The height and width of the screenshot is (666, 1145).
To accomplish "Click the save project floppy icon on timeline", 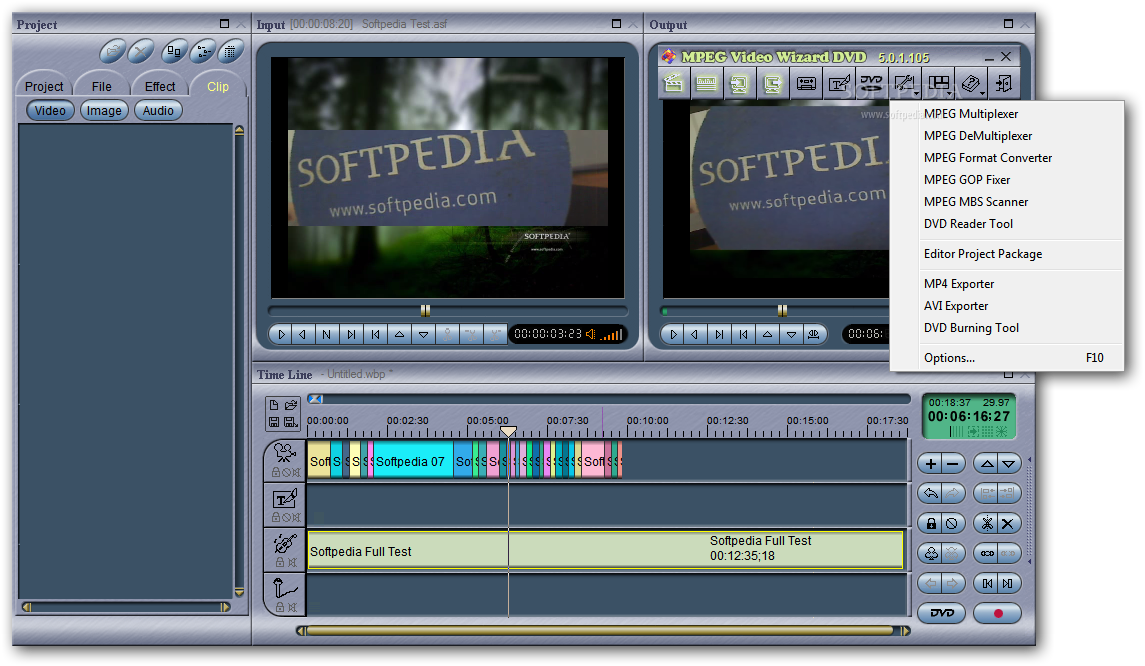I will [274, 422].
